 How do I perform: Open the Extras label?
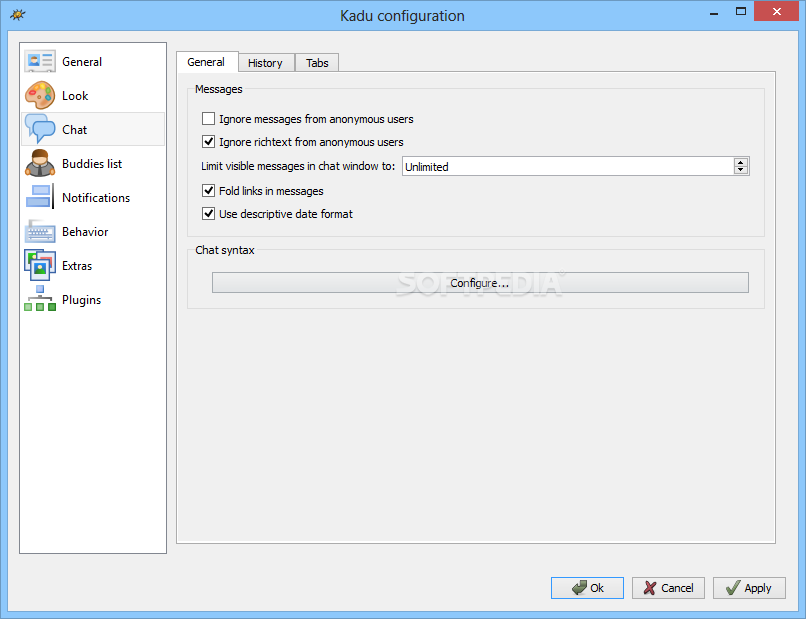pos(77,266)
